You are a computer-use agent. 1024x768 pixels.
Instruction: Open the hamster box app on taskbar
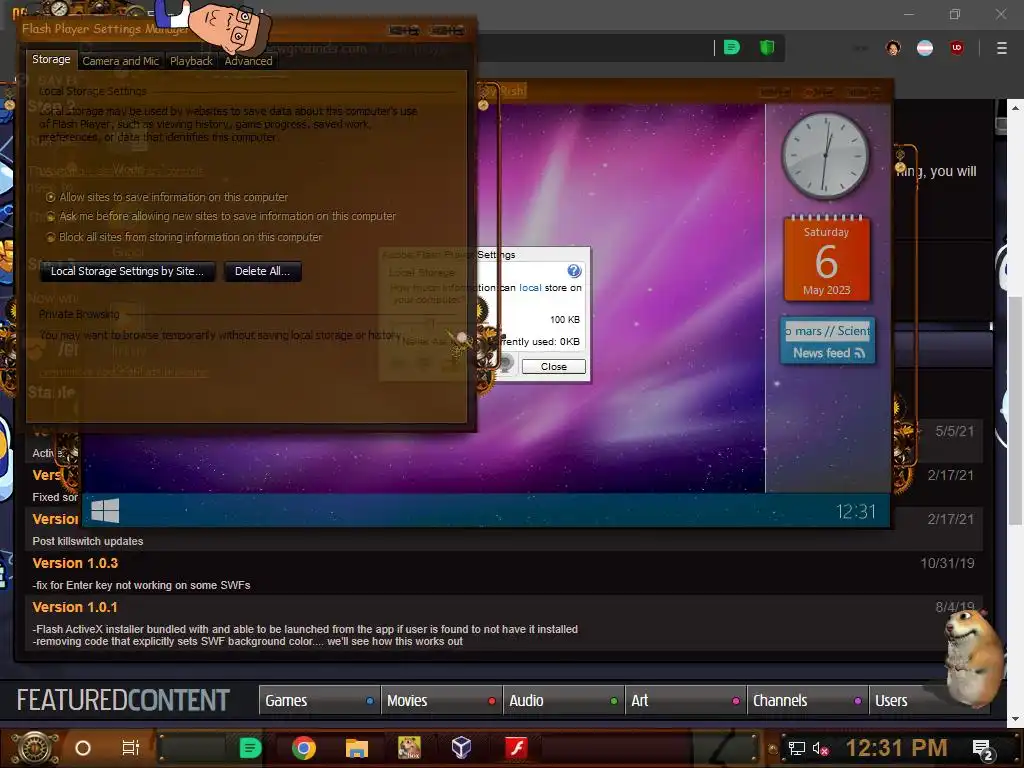click(409, 748)
